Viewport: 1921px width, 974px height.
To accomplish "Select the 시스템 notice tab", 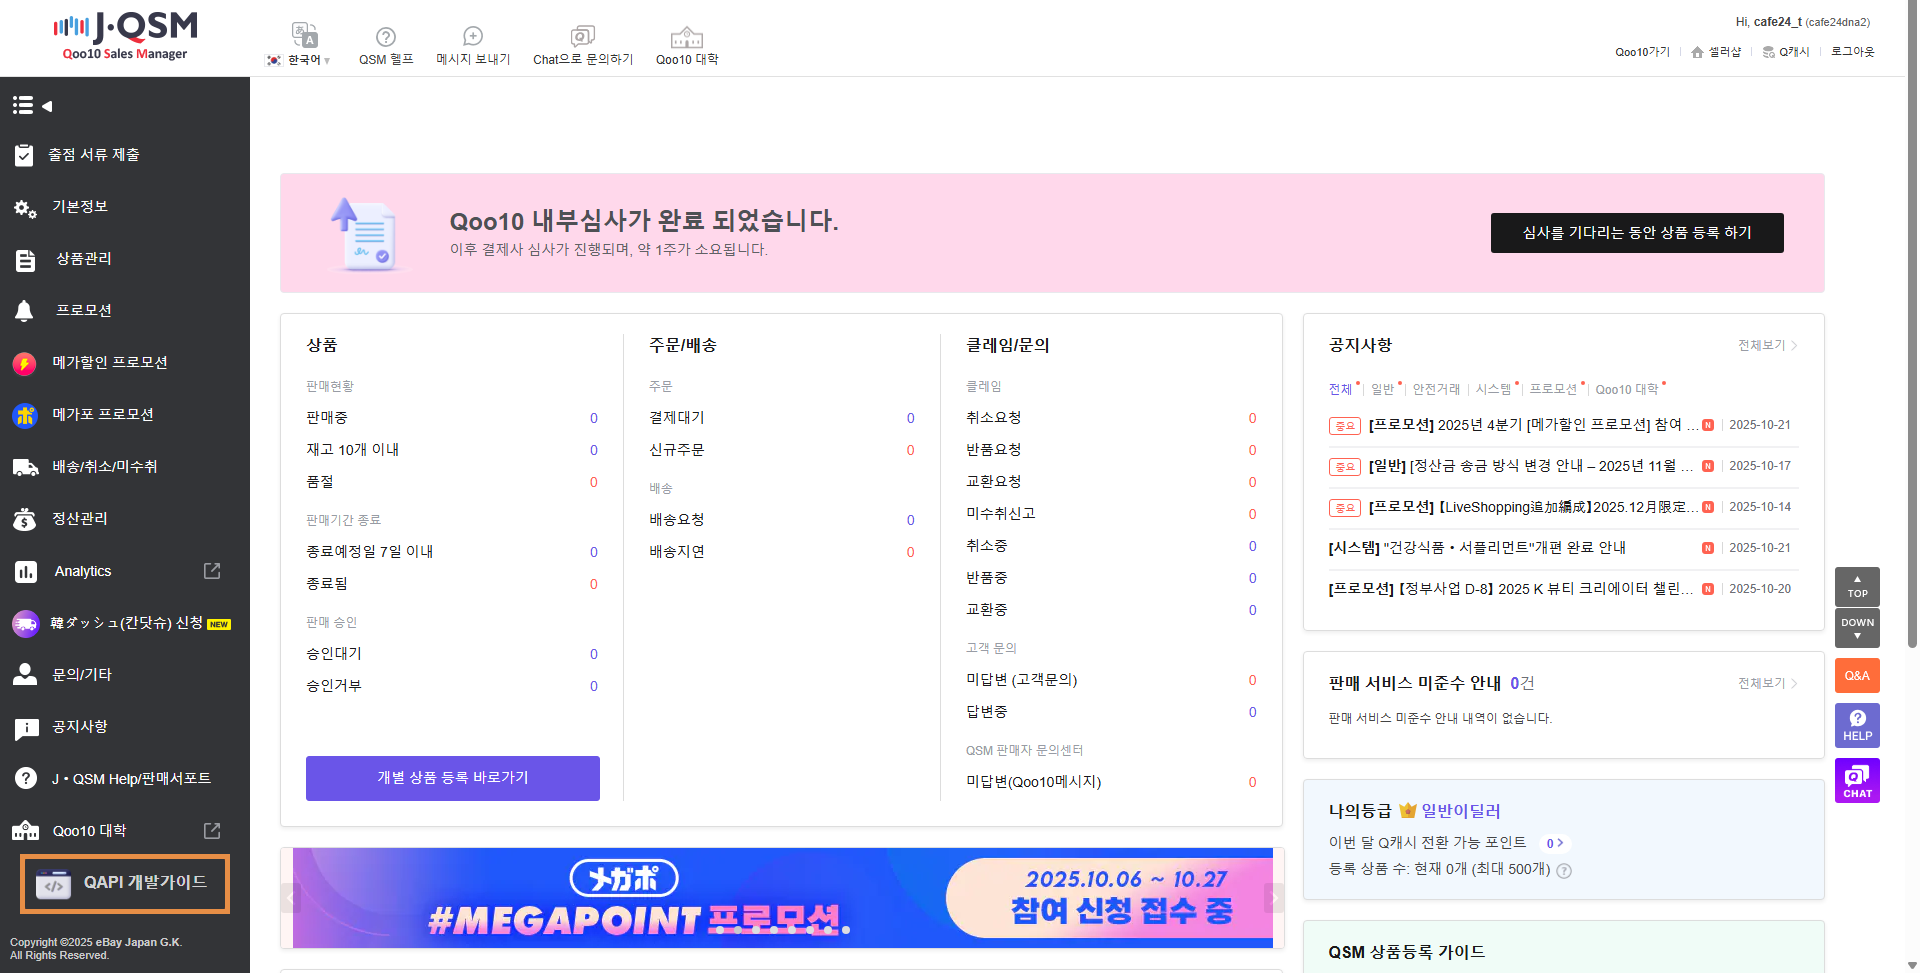I will [1494, 389].
